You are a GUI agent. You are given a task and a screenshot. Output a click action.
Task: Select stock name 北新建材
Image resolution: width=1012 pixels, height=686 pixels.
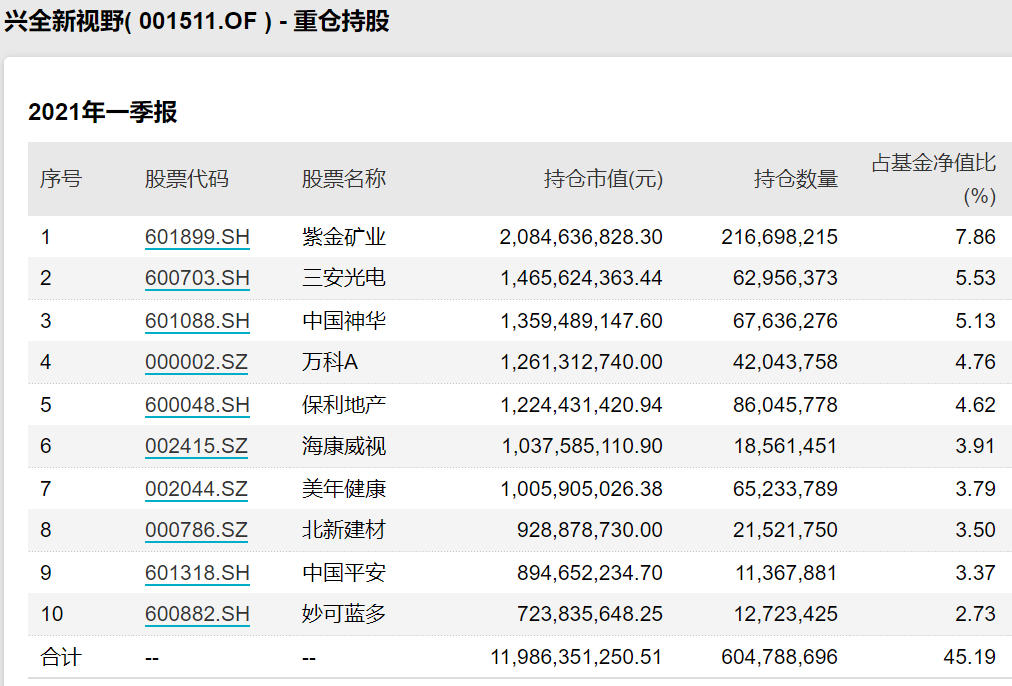[x=343, y=530]
